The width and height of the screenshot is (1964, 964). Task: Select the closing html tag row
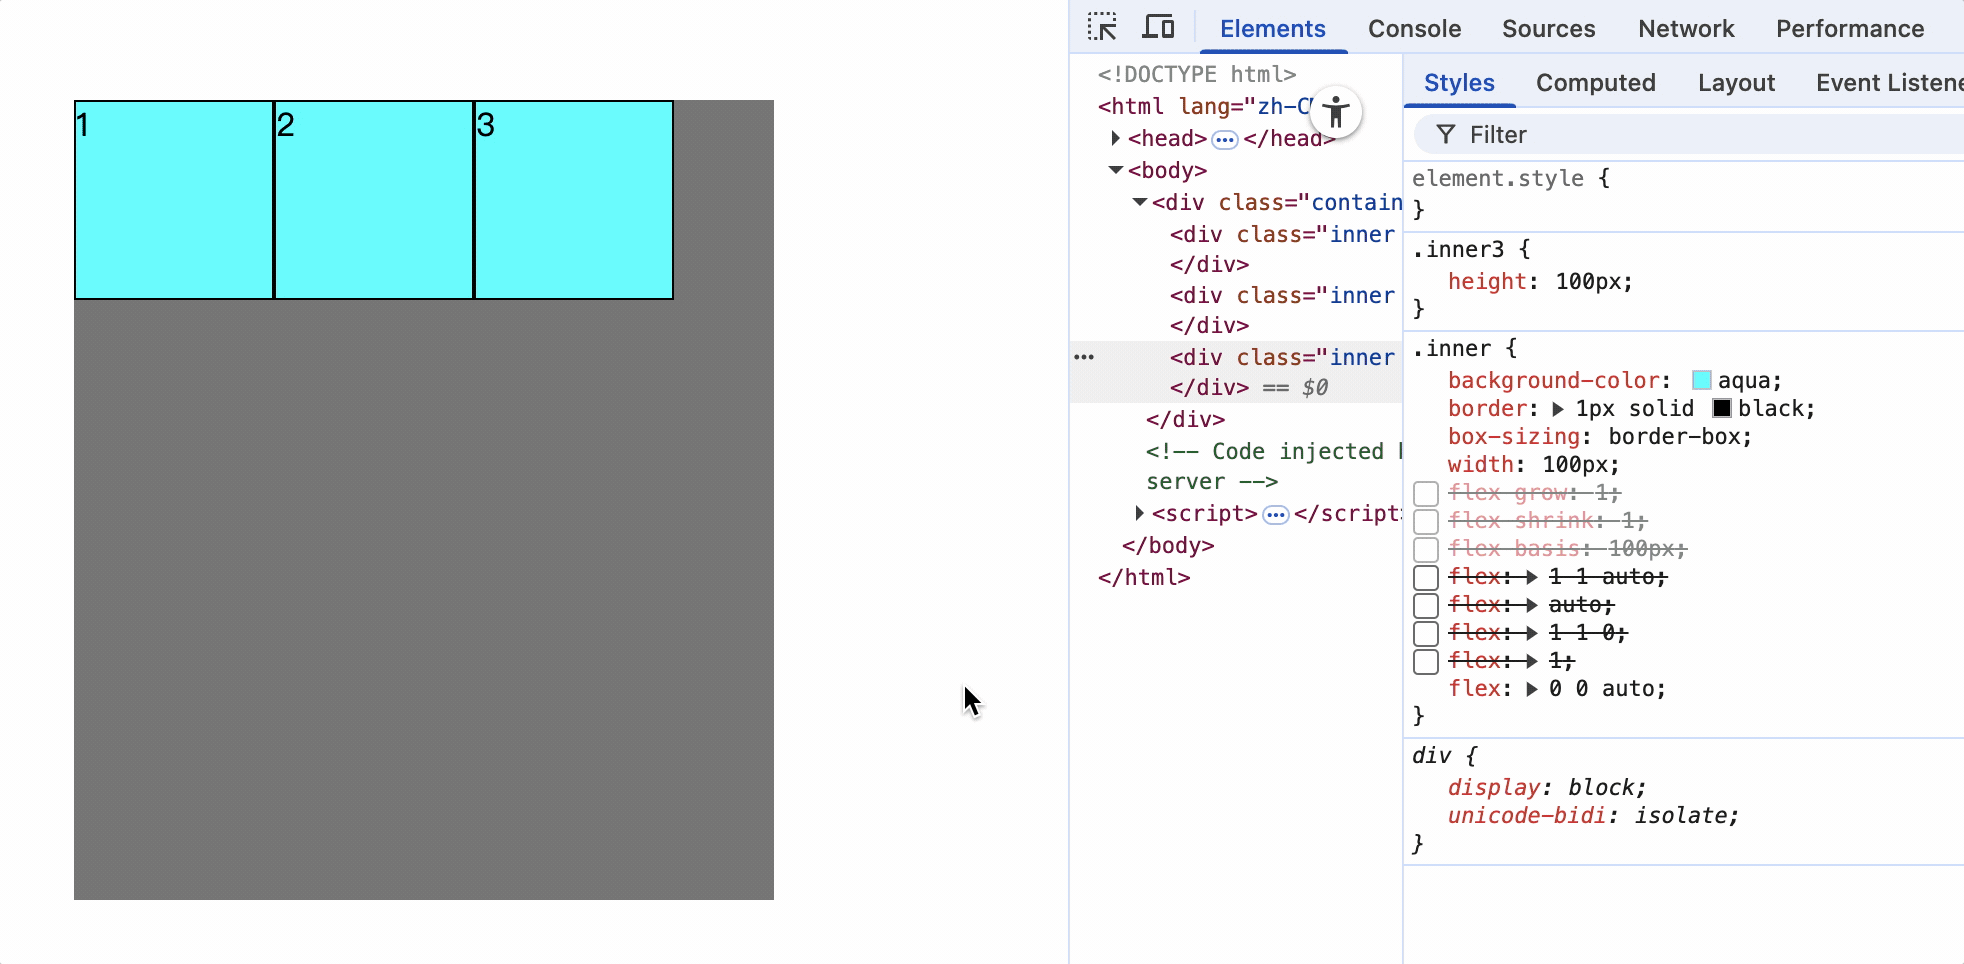click(x=1235, y=577)
